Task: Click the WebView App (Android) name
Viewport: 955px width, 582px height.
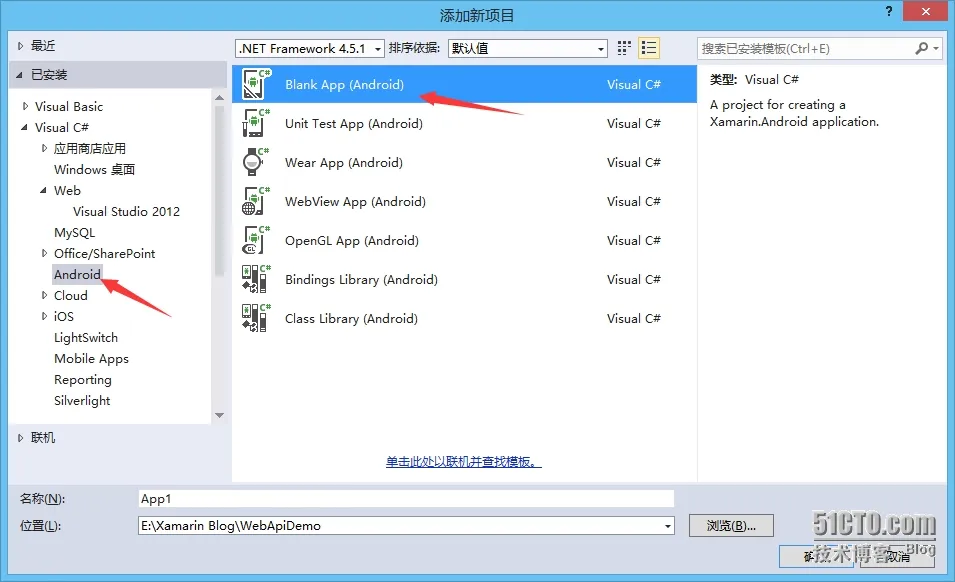Action: coord(356,202)
